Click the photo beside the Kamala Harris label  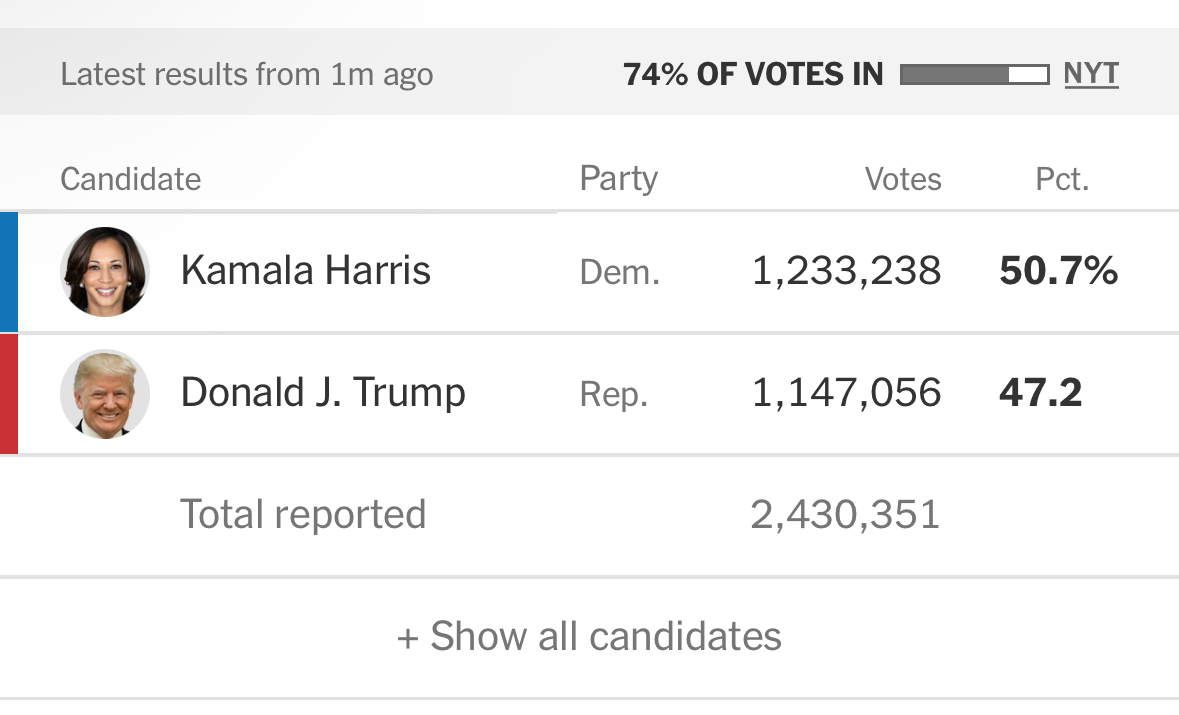click(x=105, y=271)
